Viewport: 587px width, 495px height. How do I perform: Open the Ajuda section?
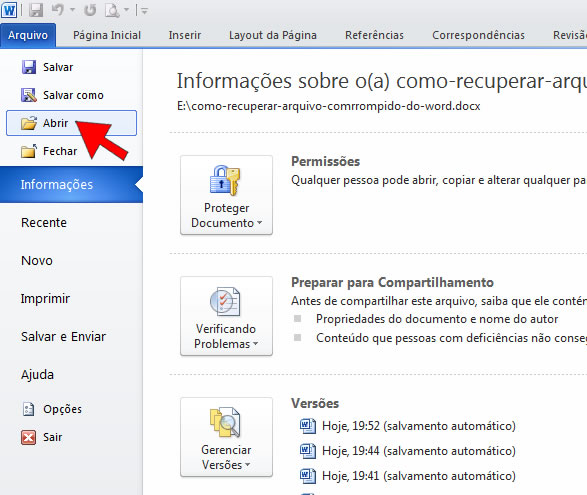[37, 375]
